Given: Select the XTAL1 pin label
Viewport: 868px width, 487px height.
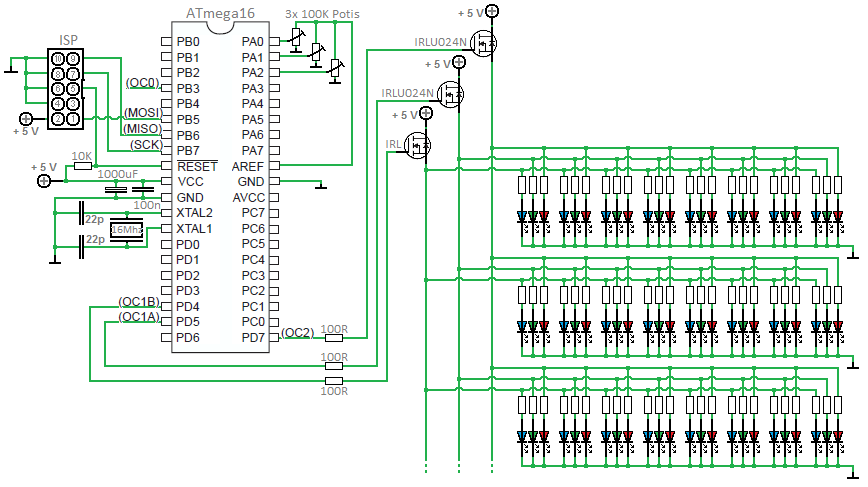Looking at the screenshot, I should click(x=194, y=229).
